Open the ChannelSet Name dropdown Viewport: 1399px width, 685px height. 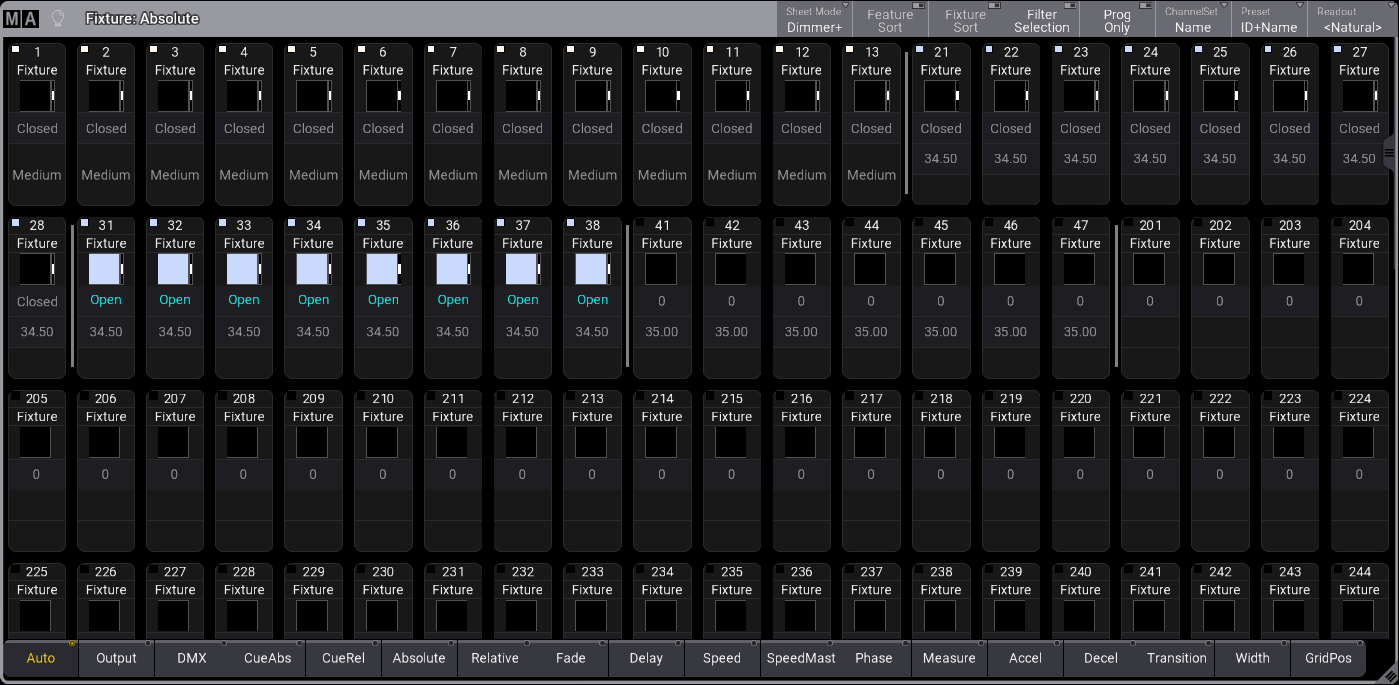pyautogui.click(x=1192, y=20)
